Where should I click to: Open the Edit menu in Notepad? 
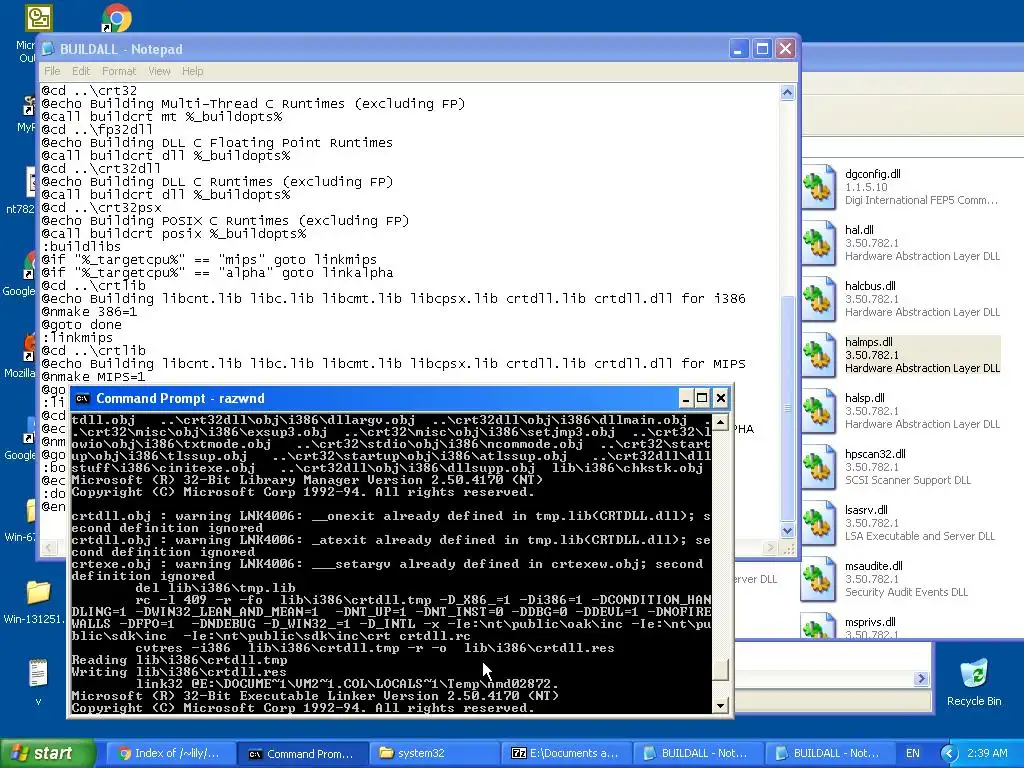click(81, 71)
